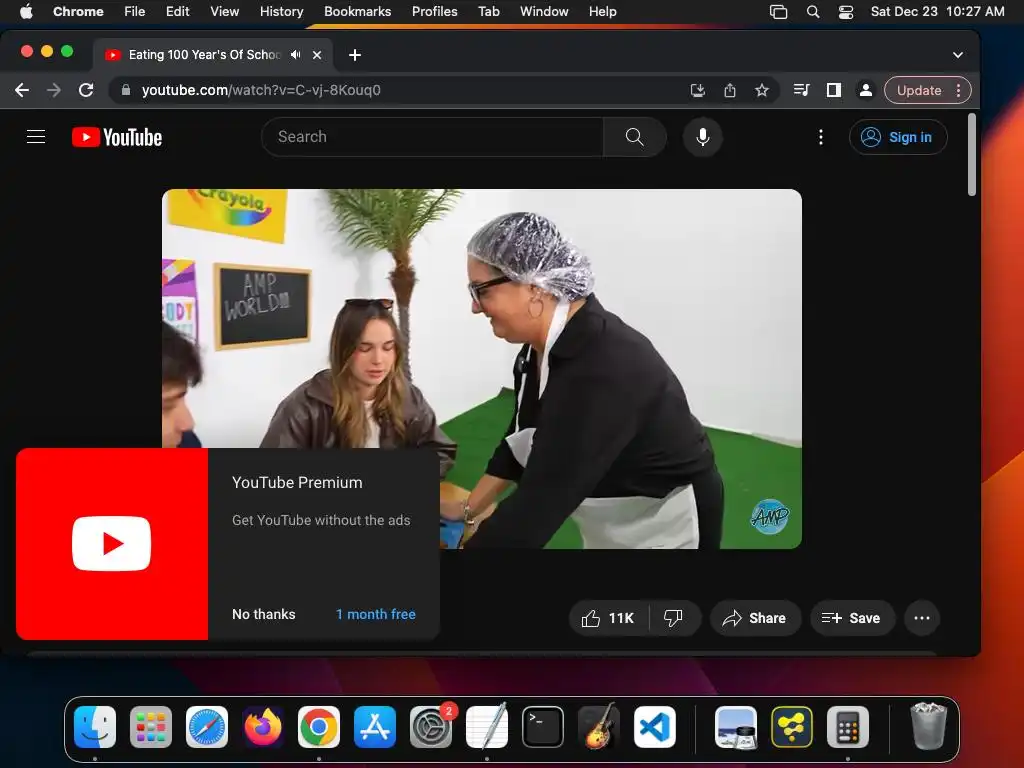Screen dimensions: 1024x768
Task: Dislike the video with thumbs down
Action: click(x=673, y=618)
